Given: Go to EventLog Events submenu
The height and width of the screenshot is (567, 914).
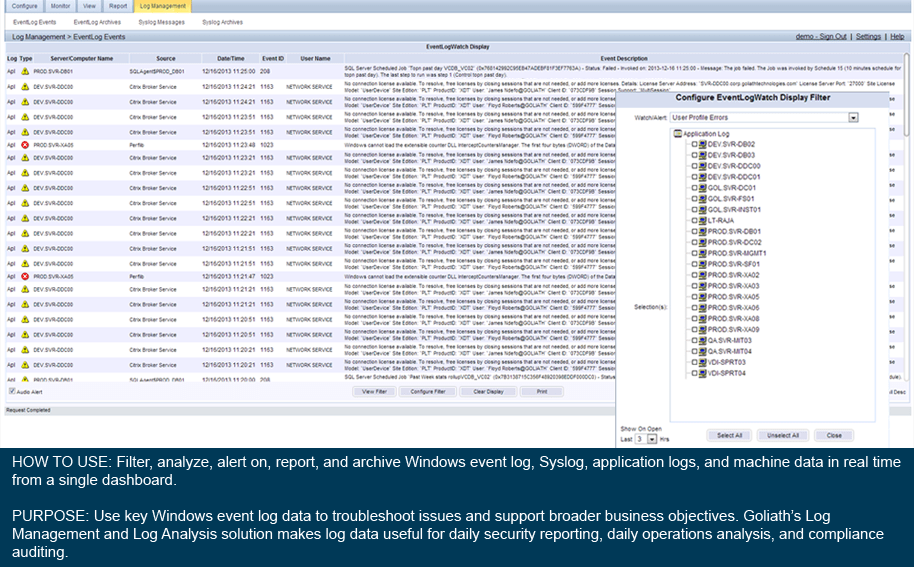Looking at the screenshot, I should [x=34, y=22].
